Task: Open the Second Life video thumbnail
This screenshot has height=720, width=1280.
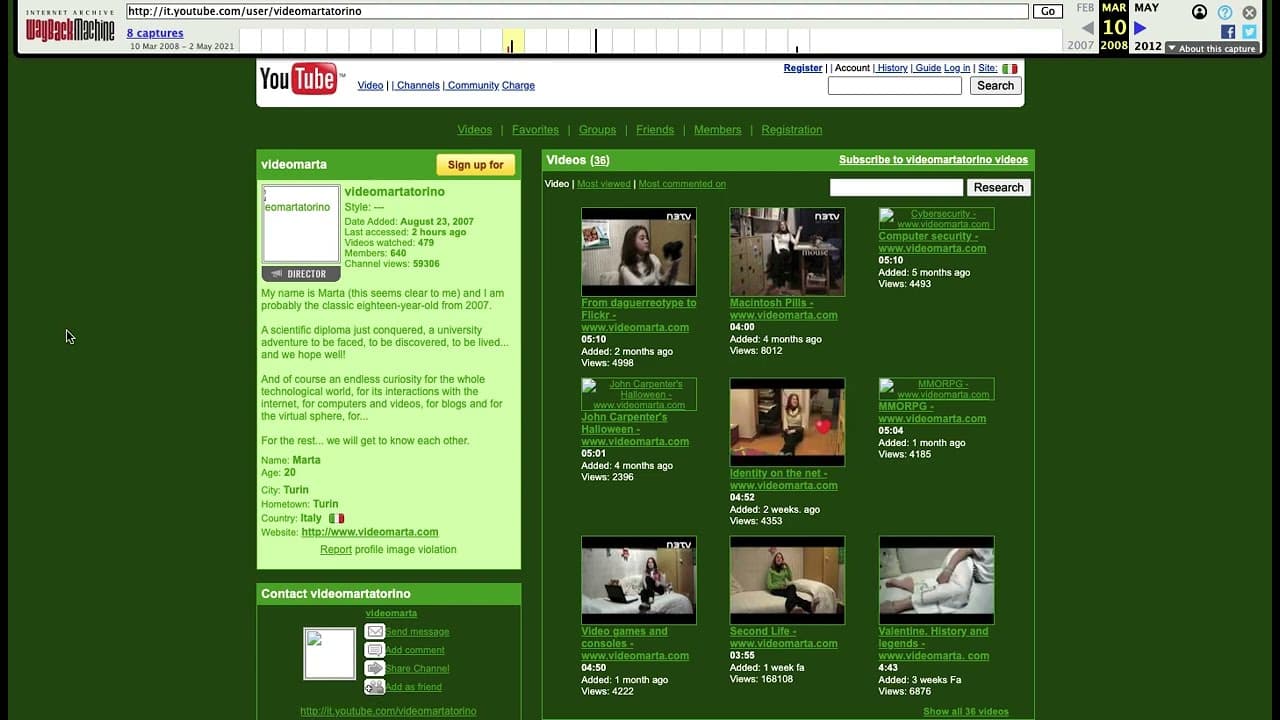Action: (787, 580)
